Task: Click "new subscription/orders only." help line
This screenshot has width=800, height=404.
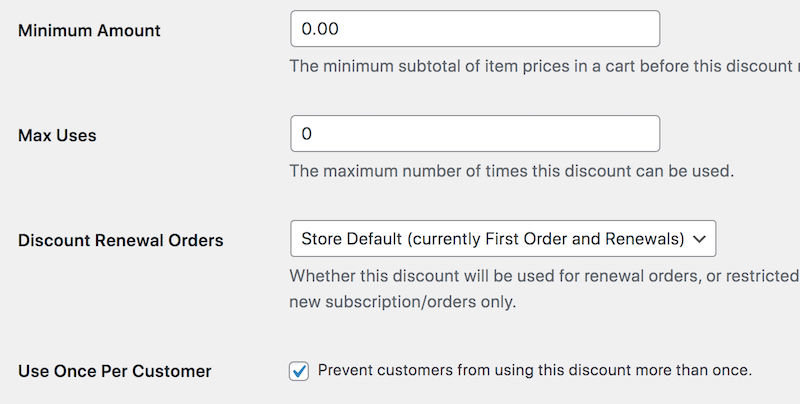Action: pyautogui.click(x=403, y=301)
